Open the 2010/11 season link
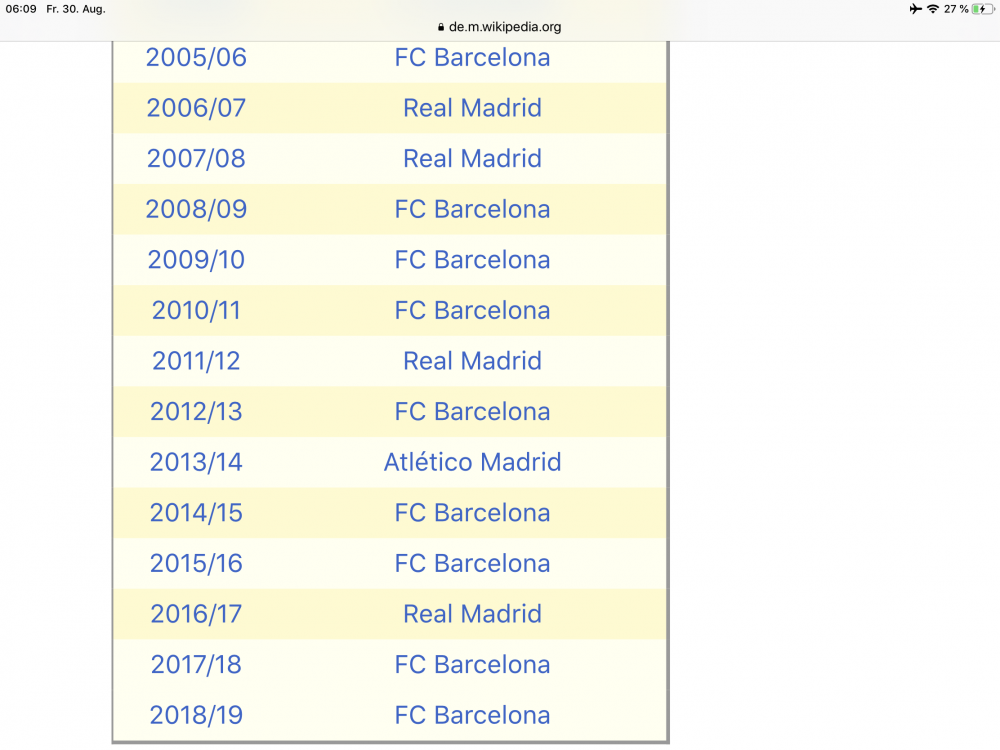This screenshot has height=750, width=1000. (x=196, y=311)
